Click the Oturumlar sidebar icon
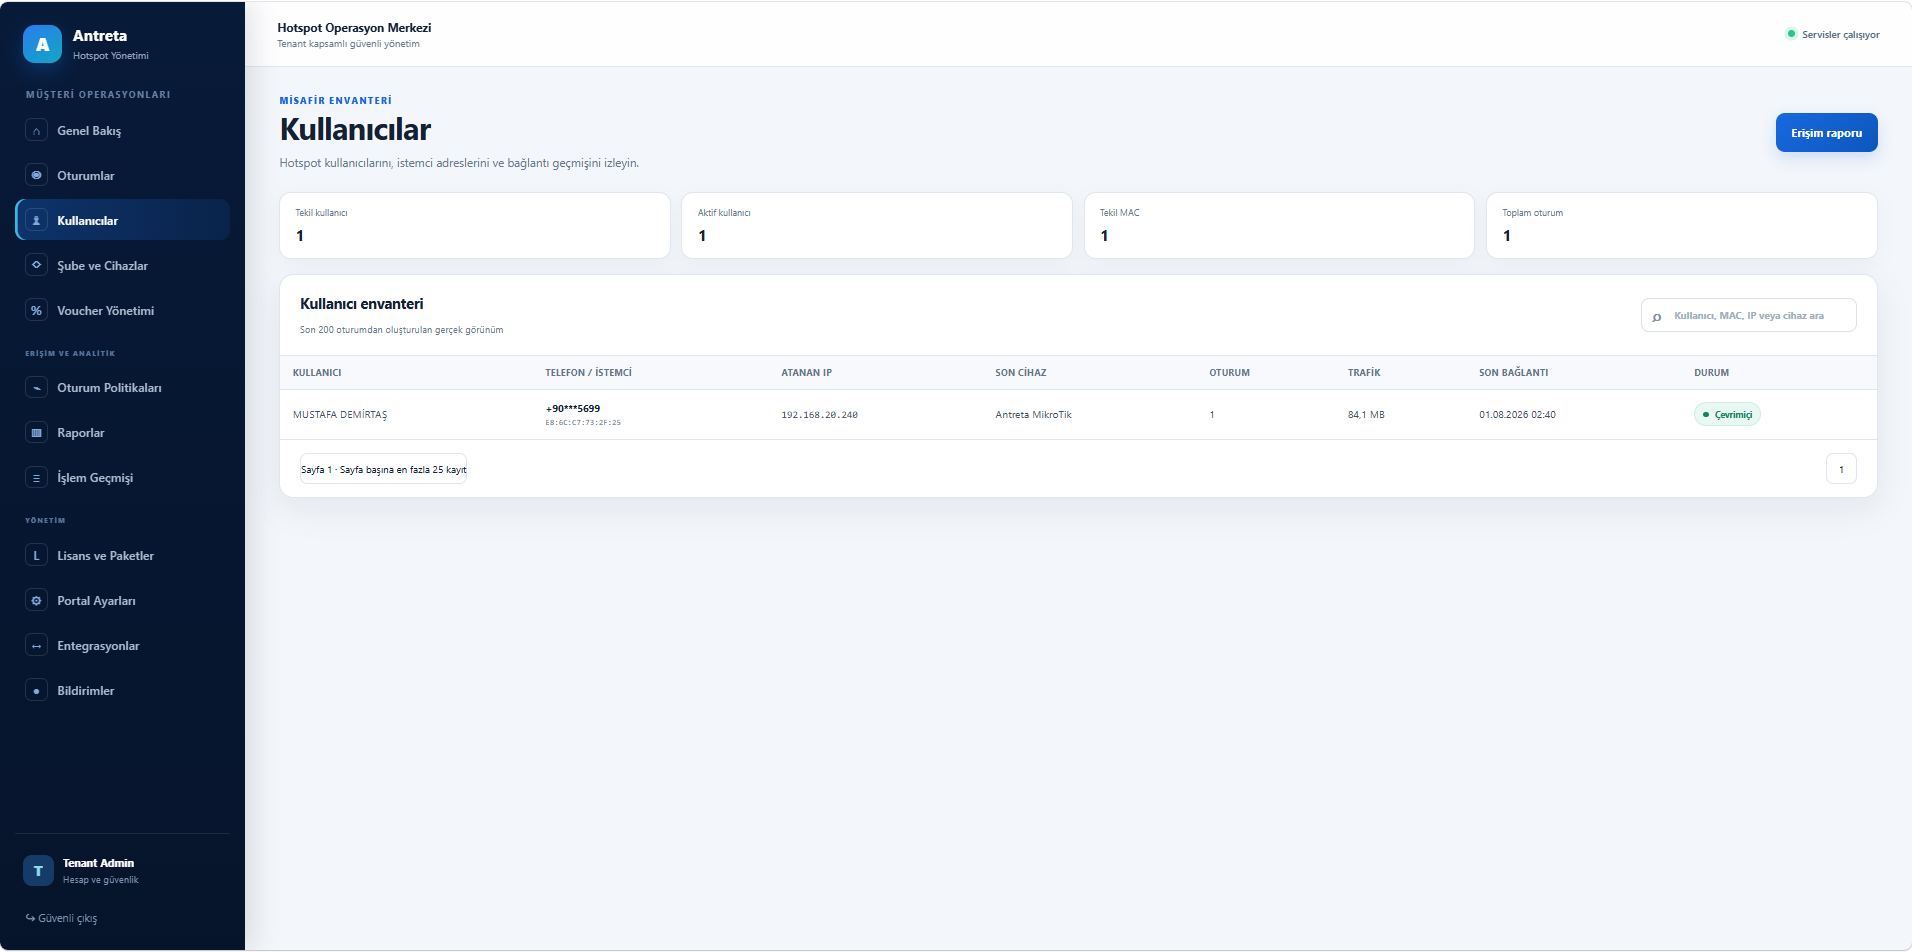1912x952 pixels. 36,176
